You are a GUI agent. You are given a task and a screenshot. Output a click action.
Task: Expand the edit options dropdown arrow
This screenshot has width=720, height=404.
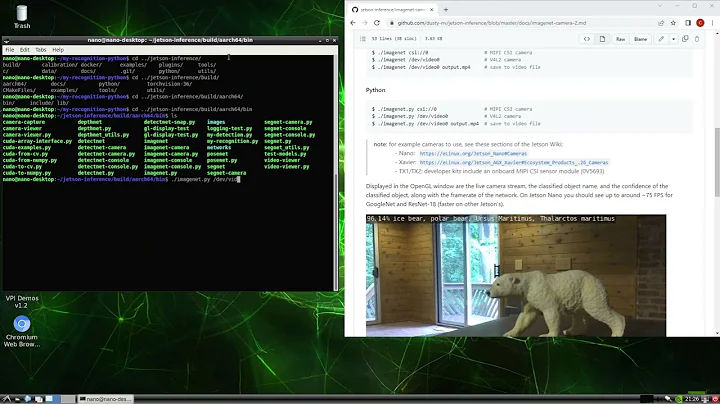click(673, 39)
